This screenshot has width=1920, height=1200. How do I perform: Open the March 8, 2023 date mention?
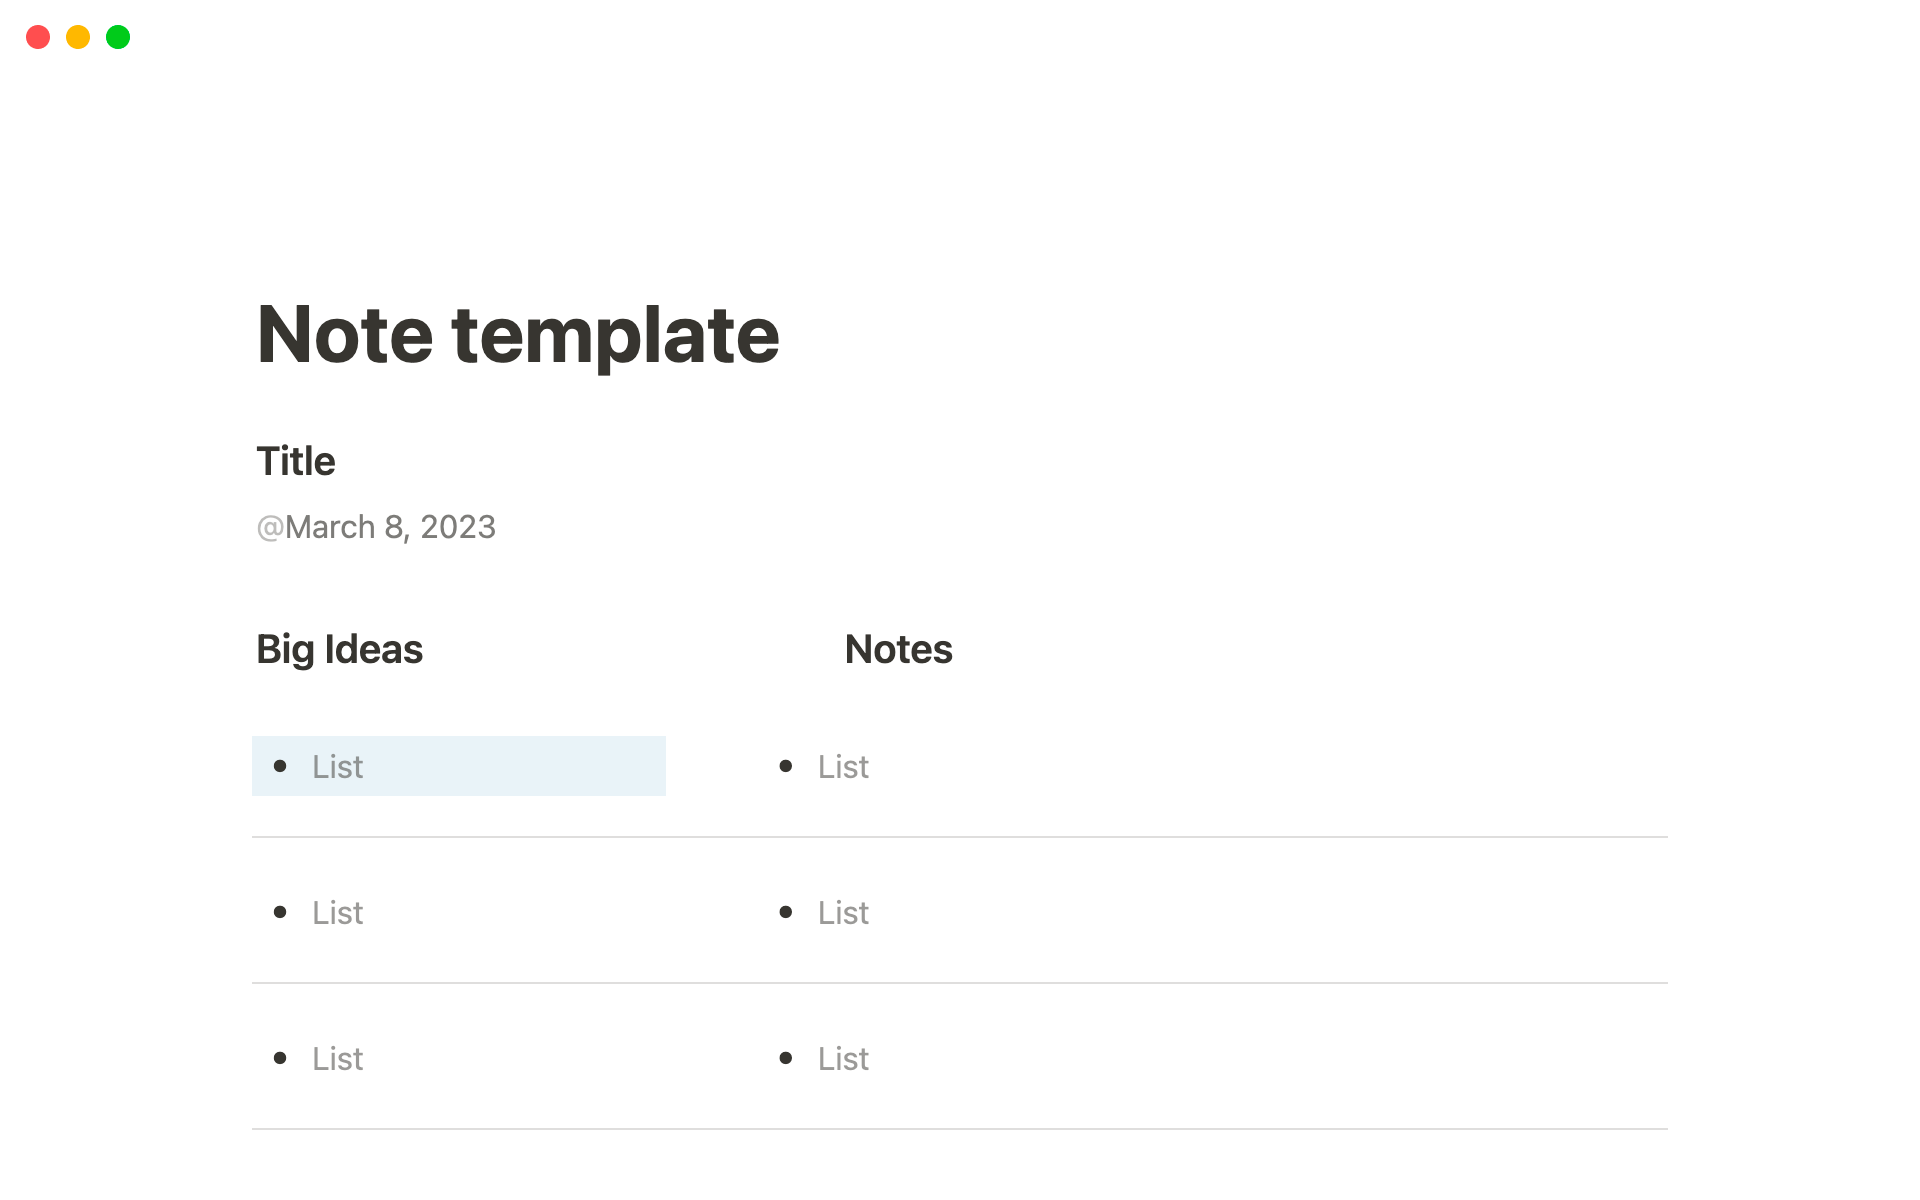pos(376,527)
